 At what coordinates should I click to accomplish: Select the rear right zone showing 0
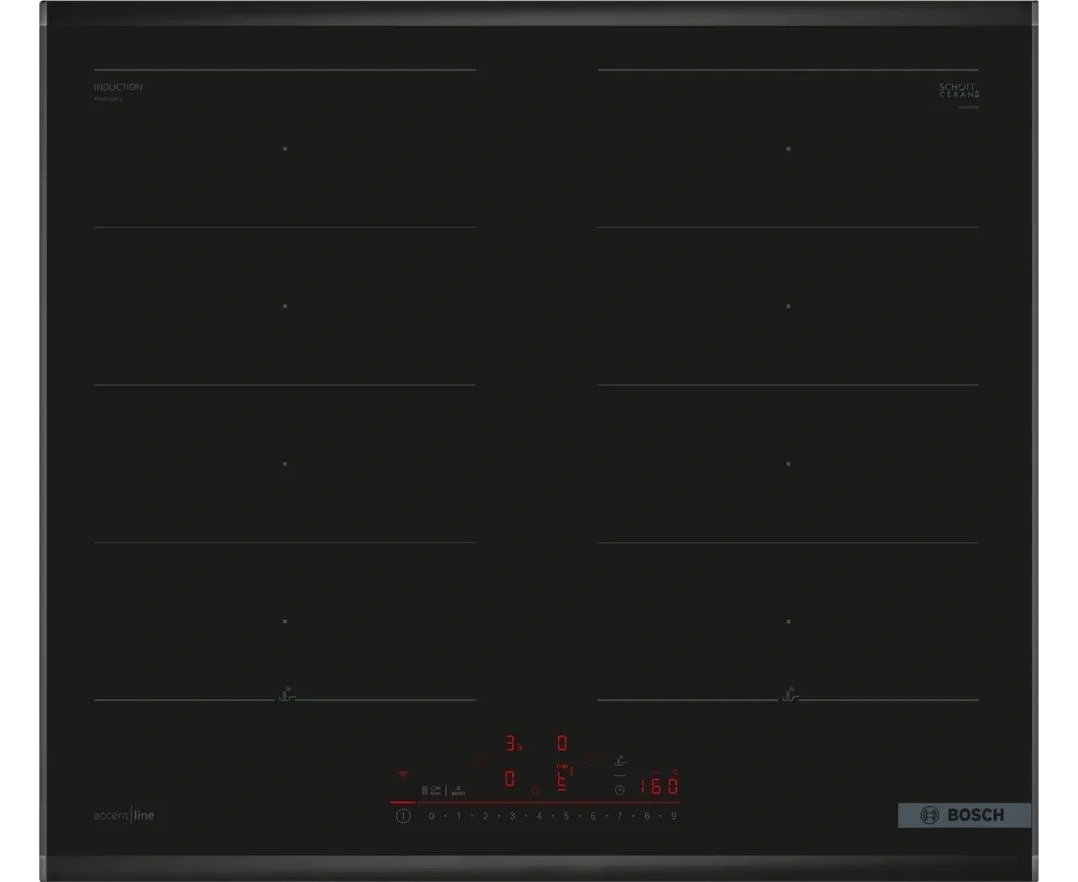click(562, 744)
